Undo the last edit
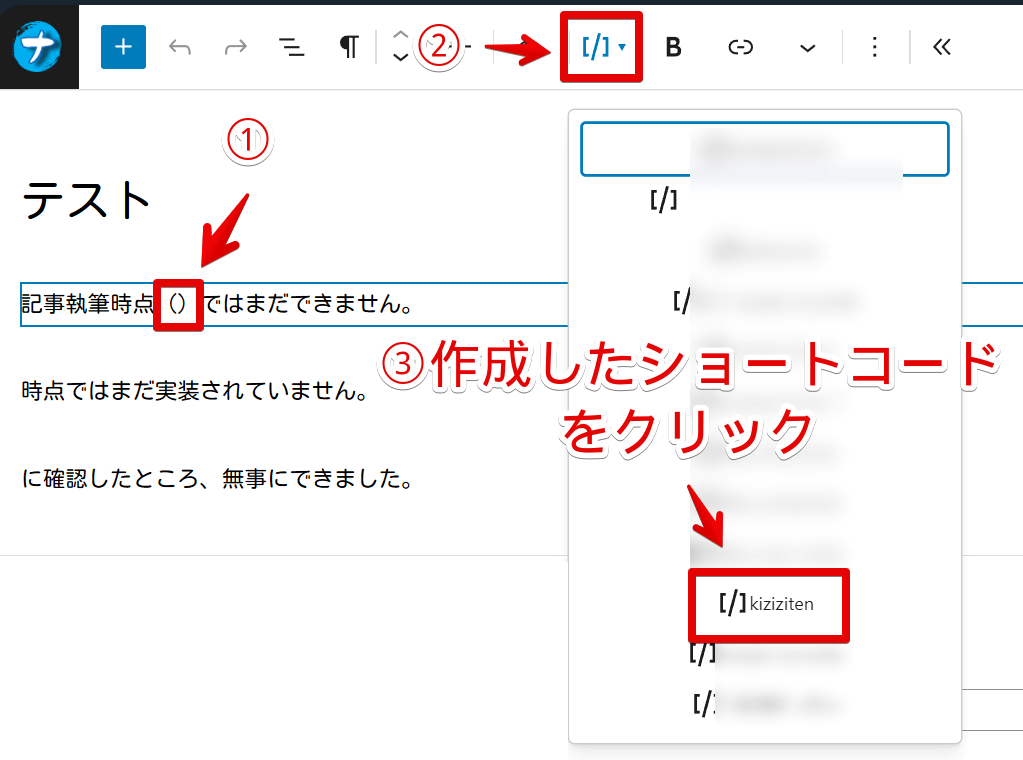The image size is (1023, 760). [180, 47]
